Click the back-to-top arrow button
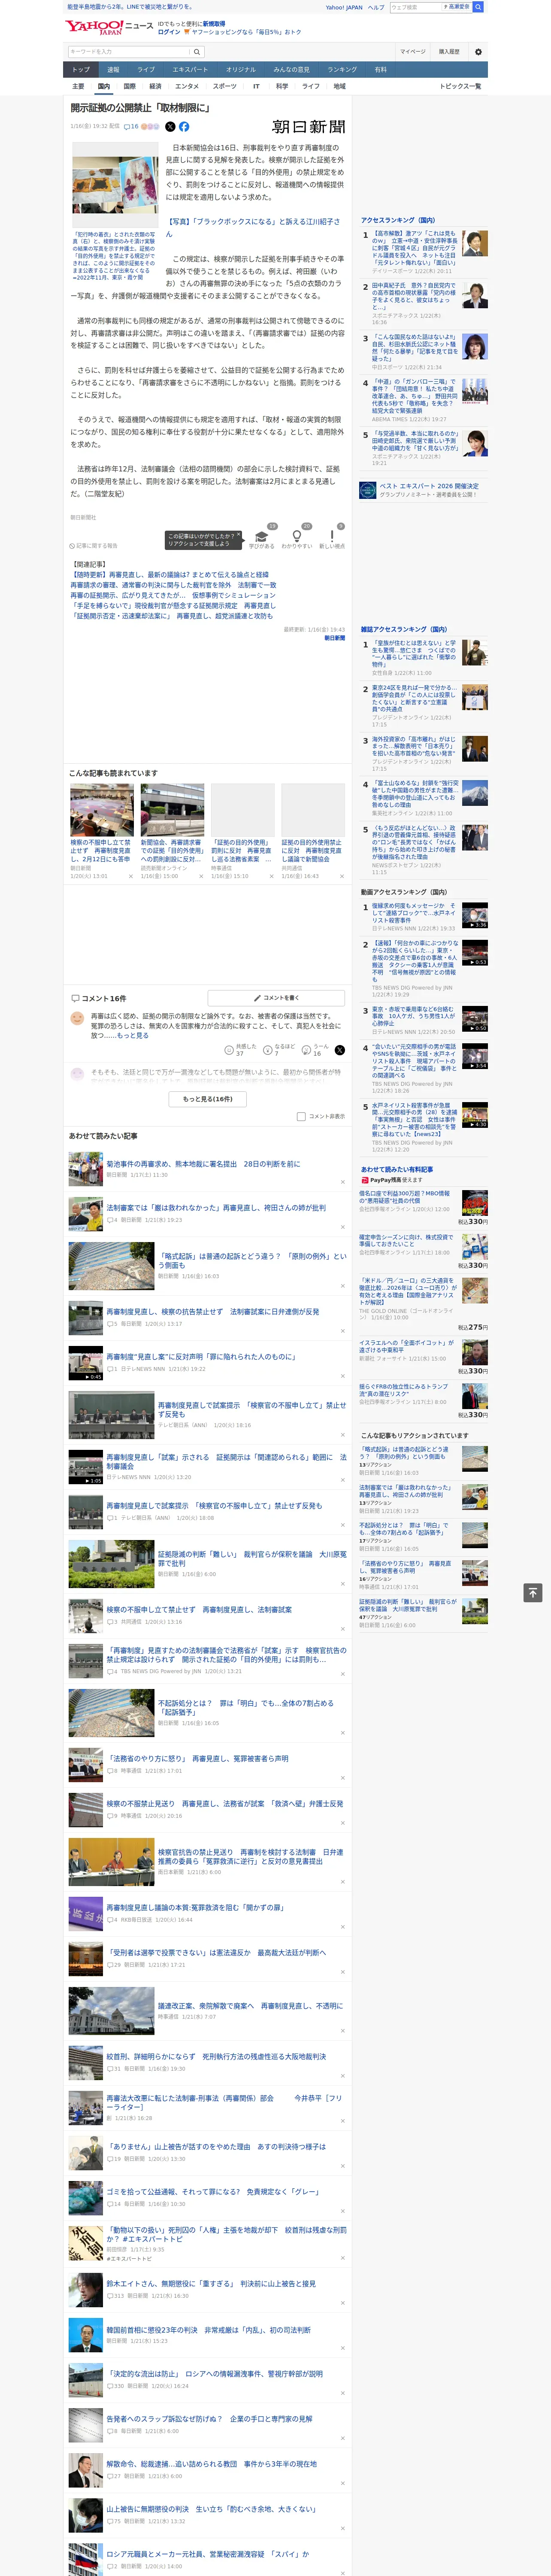Viewport: 551px width, 2576px height. coord(533,1592)
